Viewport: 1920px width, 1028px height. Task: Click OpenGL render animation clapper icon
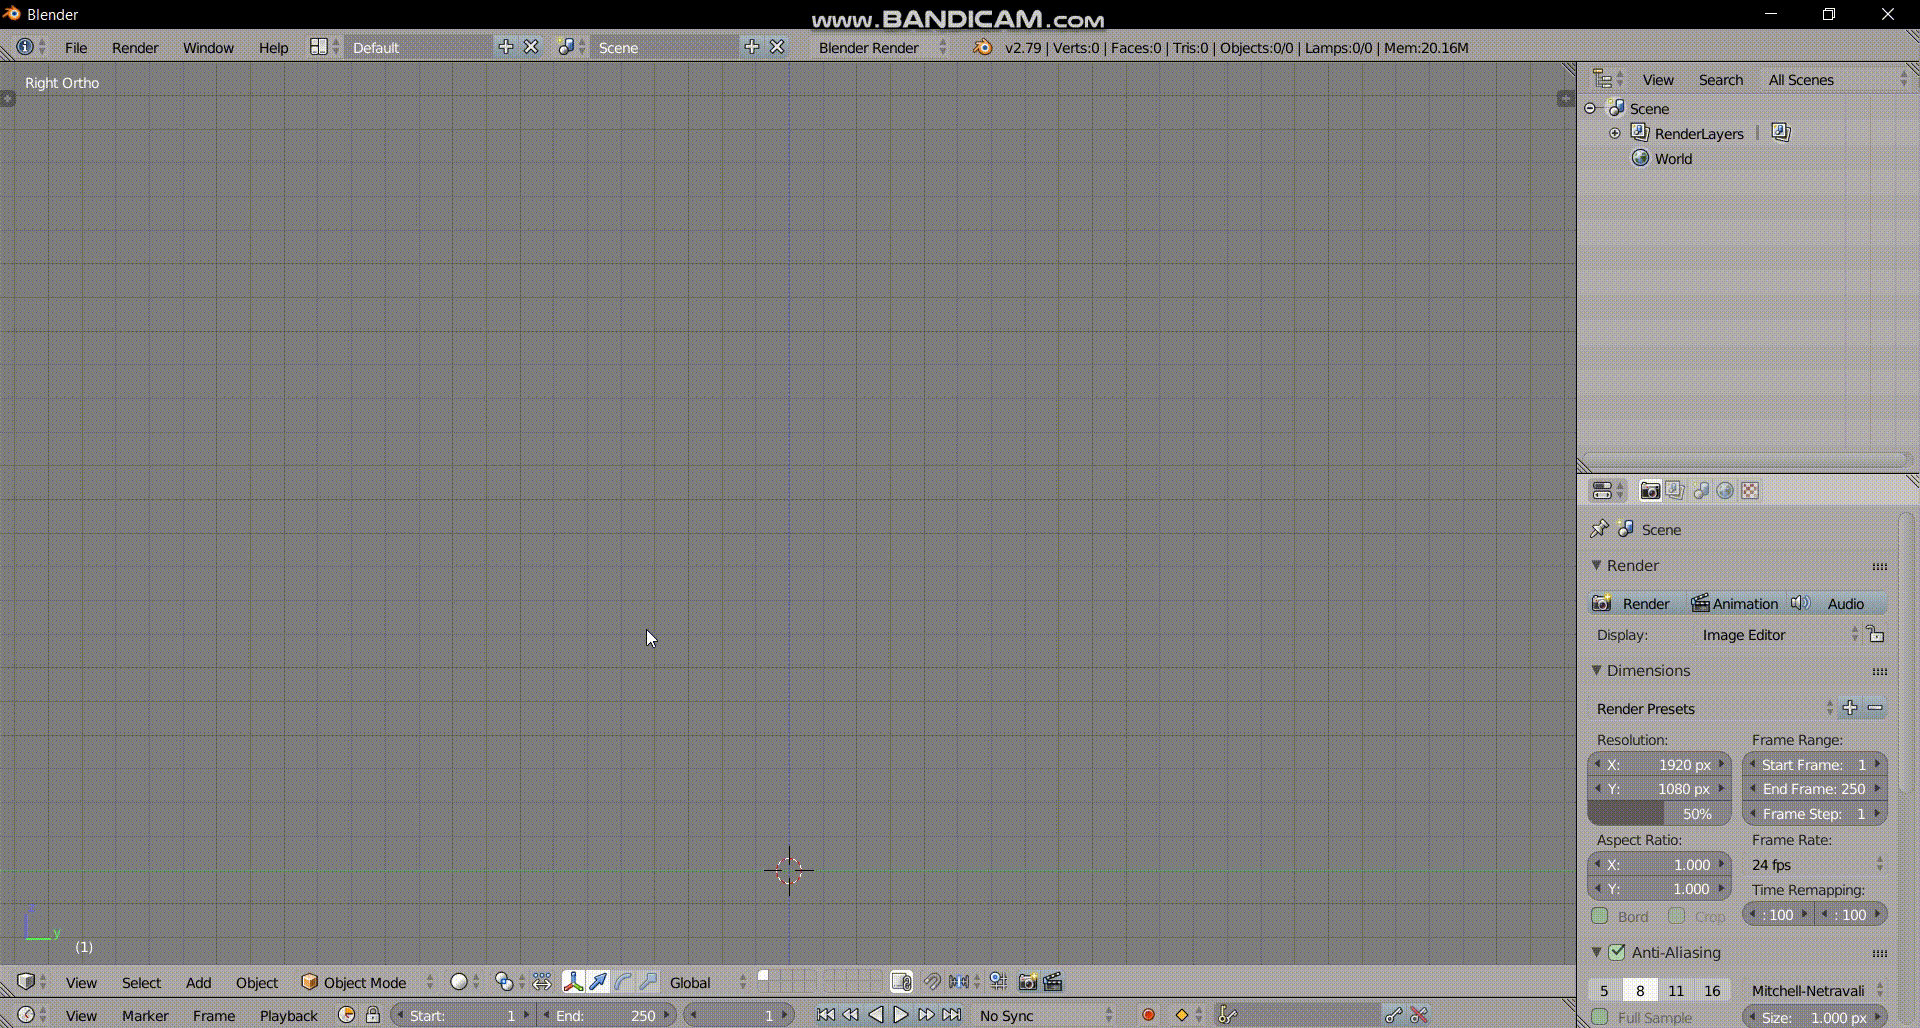[1053, 982]
